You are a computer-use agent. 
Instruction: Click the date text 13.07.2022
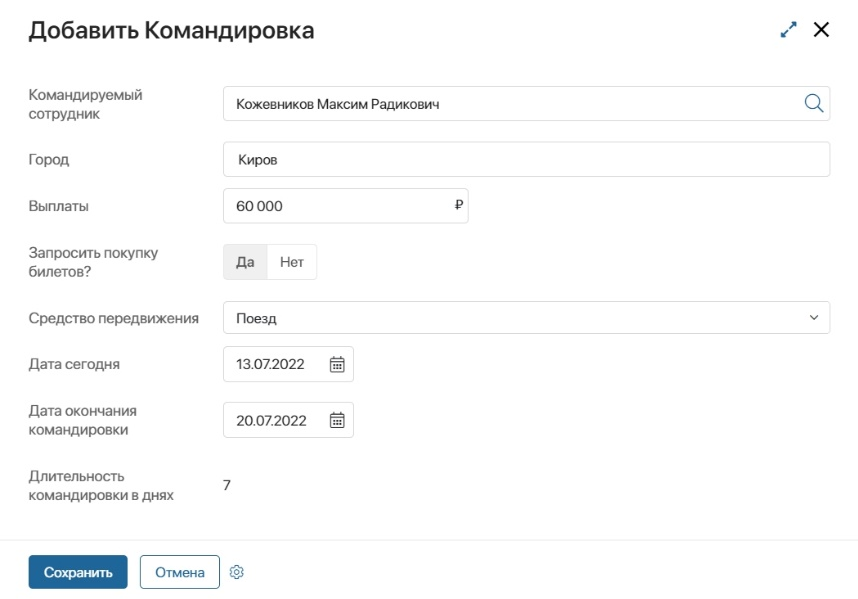pos(271,365)
